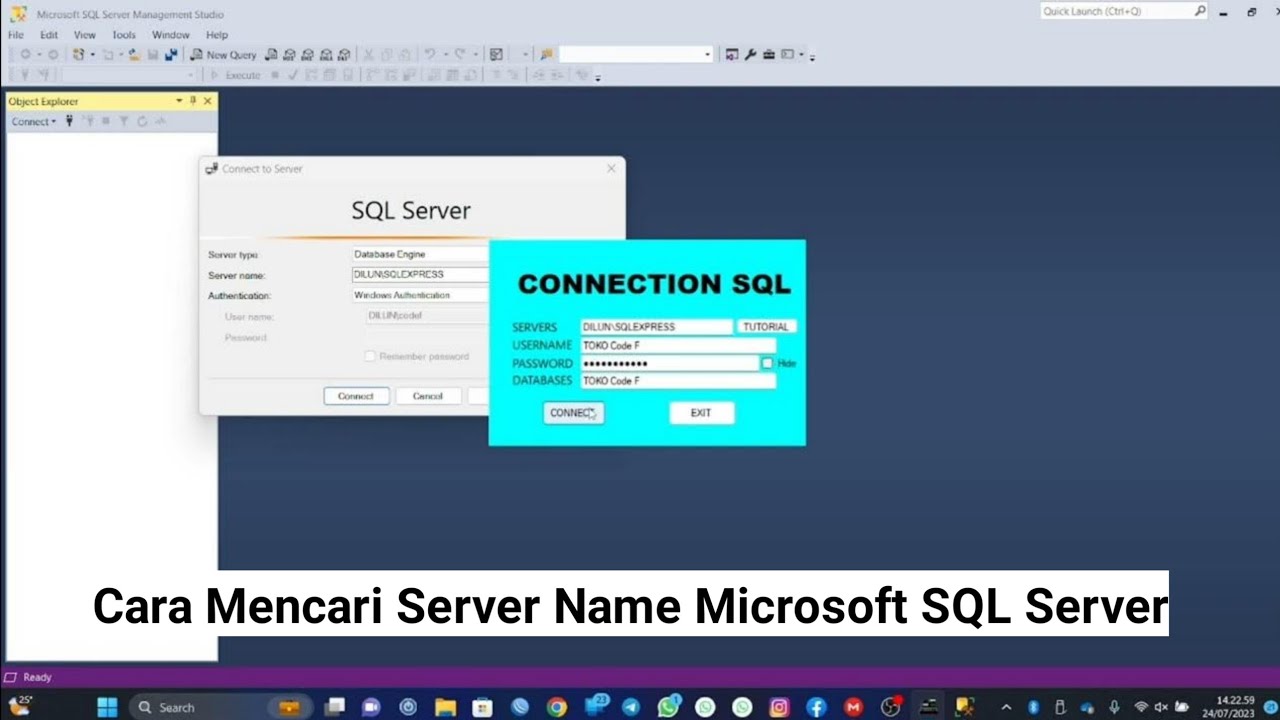Viewport: 1280px width, 720px height.
Task: Click the Server name field in Connect to Server
Action: click(420, 274)
